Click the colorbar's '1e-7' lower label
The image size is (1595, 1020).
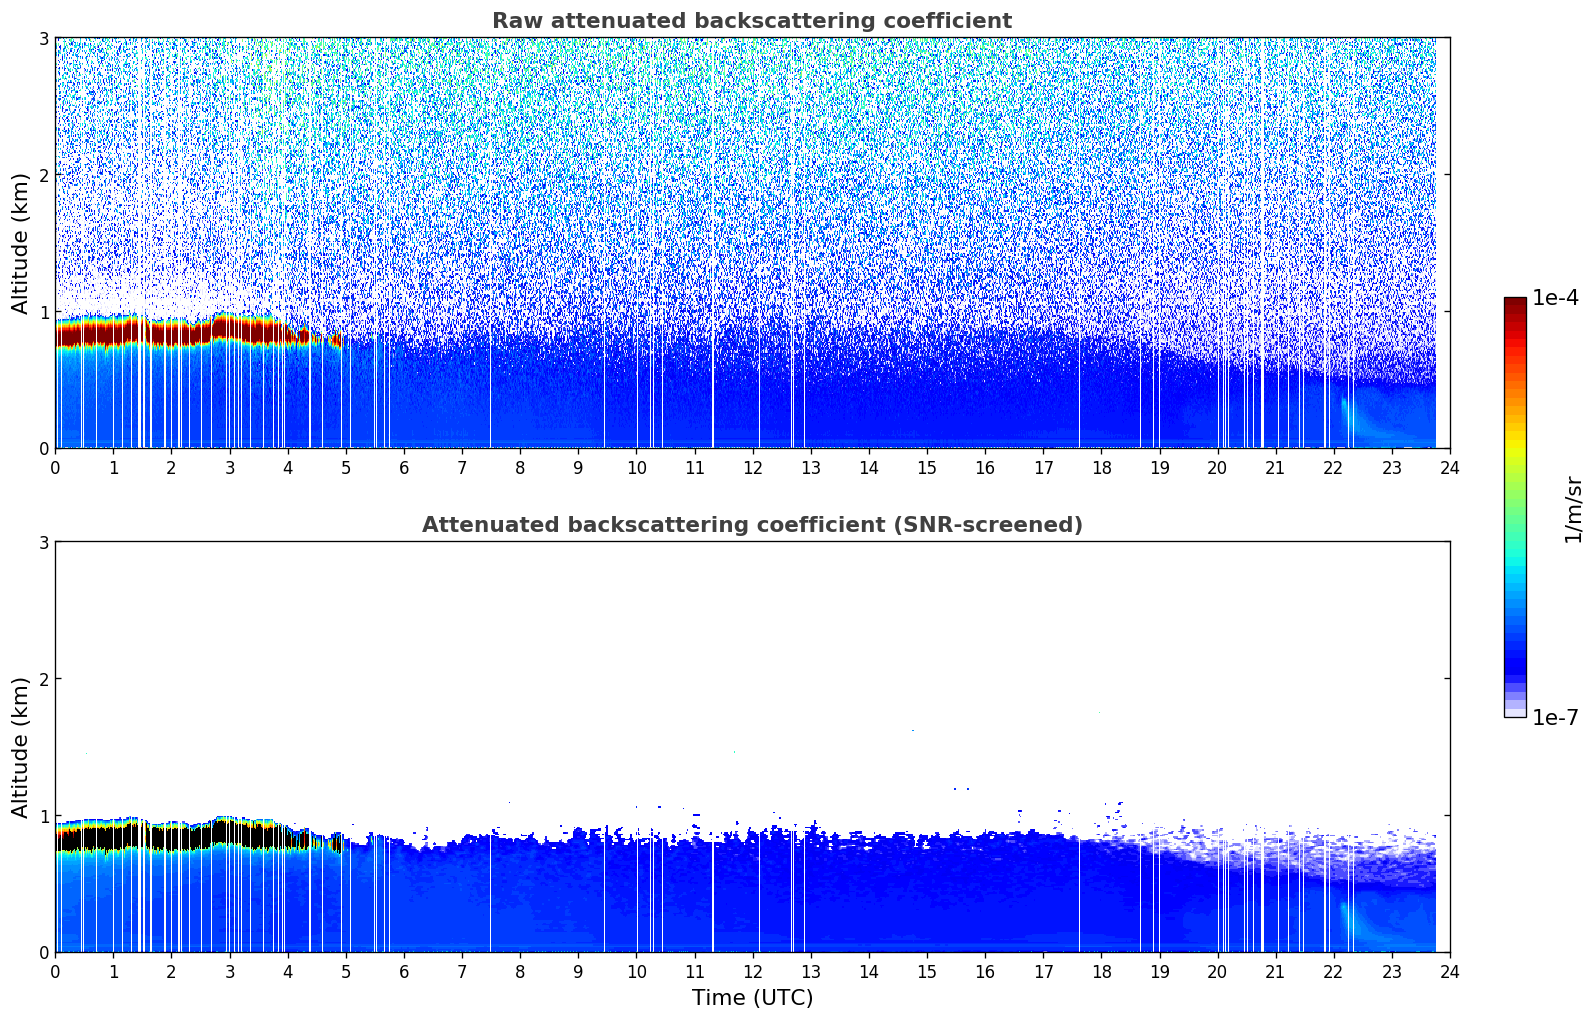pyautogui.click(x=1555, y=718)
